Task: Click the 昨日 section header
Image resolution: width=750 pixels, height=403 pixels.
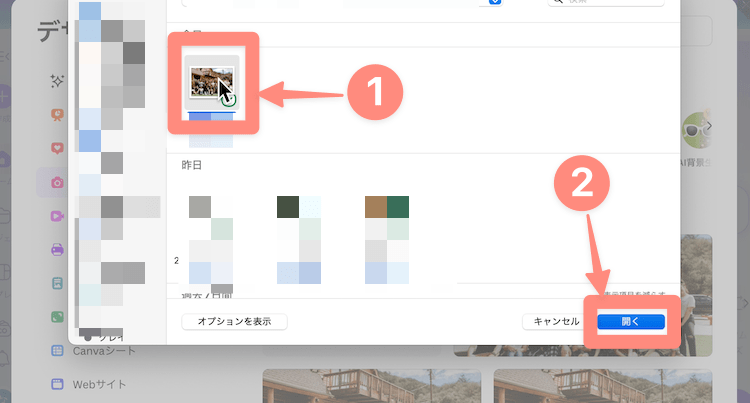Action: pos(192,165)
